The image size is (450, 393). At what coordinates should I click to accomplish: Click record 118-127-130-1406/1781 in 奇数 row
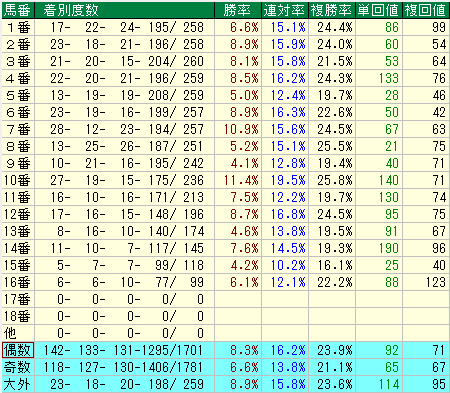tap(123, 367)
